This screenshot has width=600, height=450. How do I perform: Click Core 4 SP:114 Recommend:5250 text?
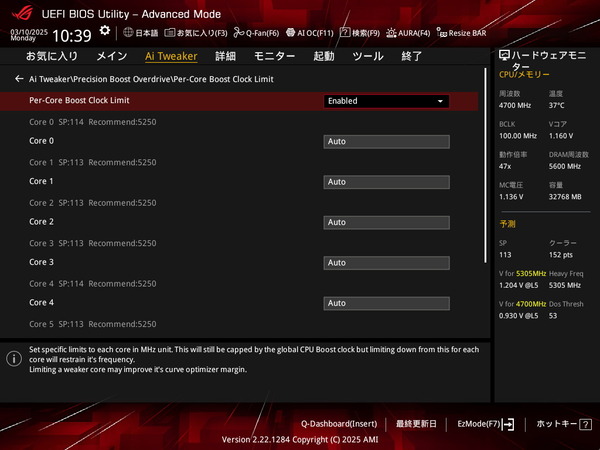click(93, 284)
